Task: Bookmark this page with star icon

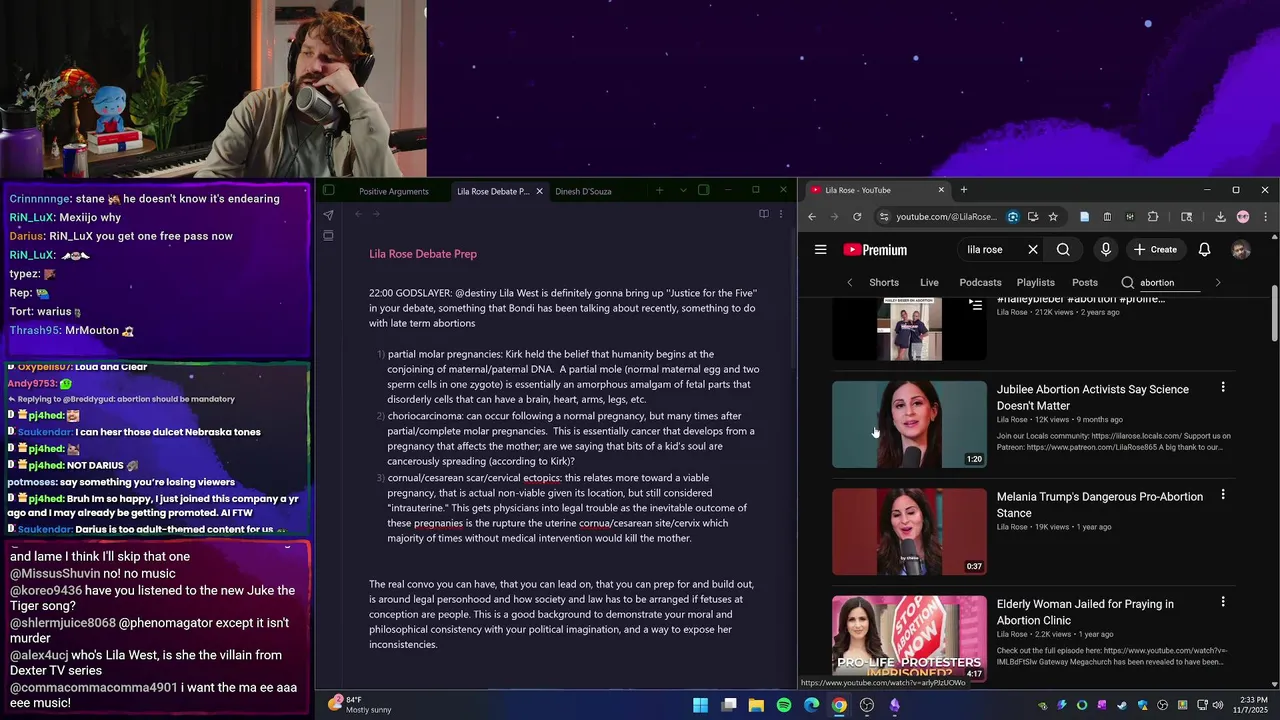Action: (1053, 217)
